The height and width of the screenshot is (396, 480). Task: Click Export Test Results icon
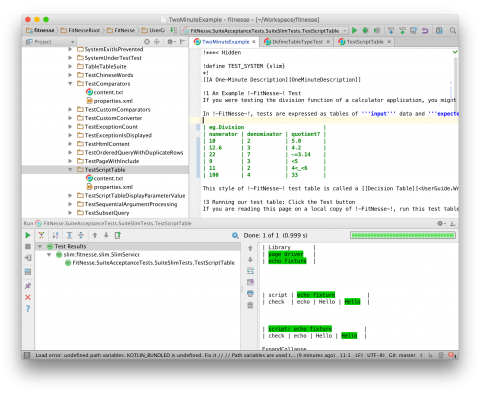point(118,235)
